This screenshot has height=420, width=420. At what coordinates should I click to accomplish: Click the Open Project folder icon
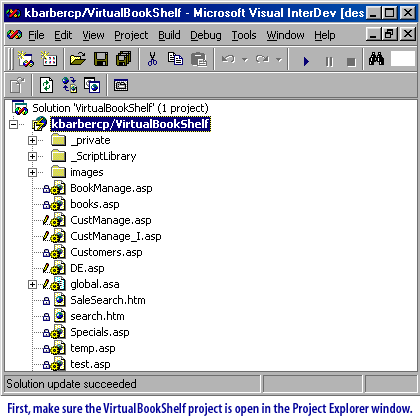[78, 59]
